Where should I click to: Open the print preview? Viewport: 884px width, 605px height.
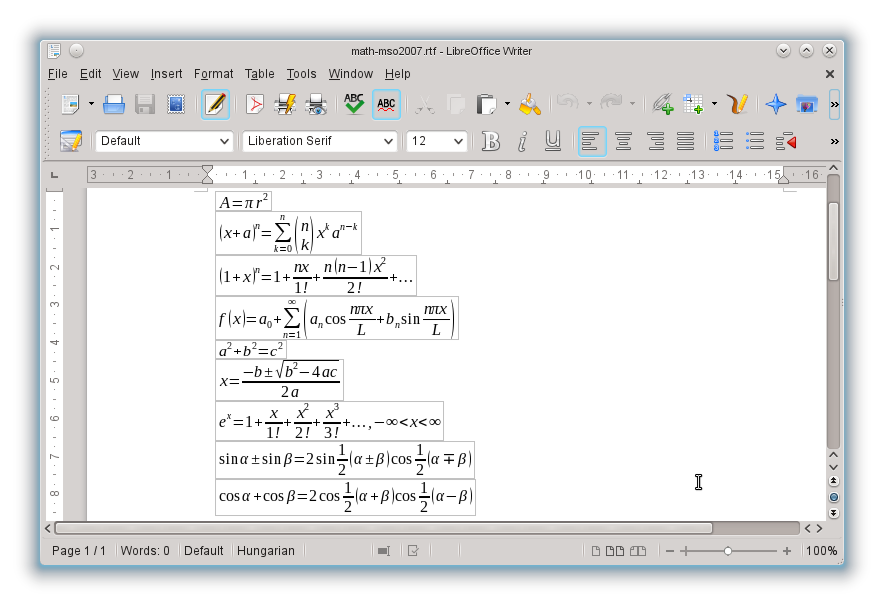tap(314, 104)
